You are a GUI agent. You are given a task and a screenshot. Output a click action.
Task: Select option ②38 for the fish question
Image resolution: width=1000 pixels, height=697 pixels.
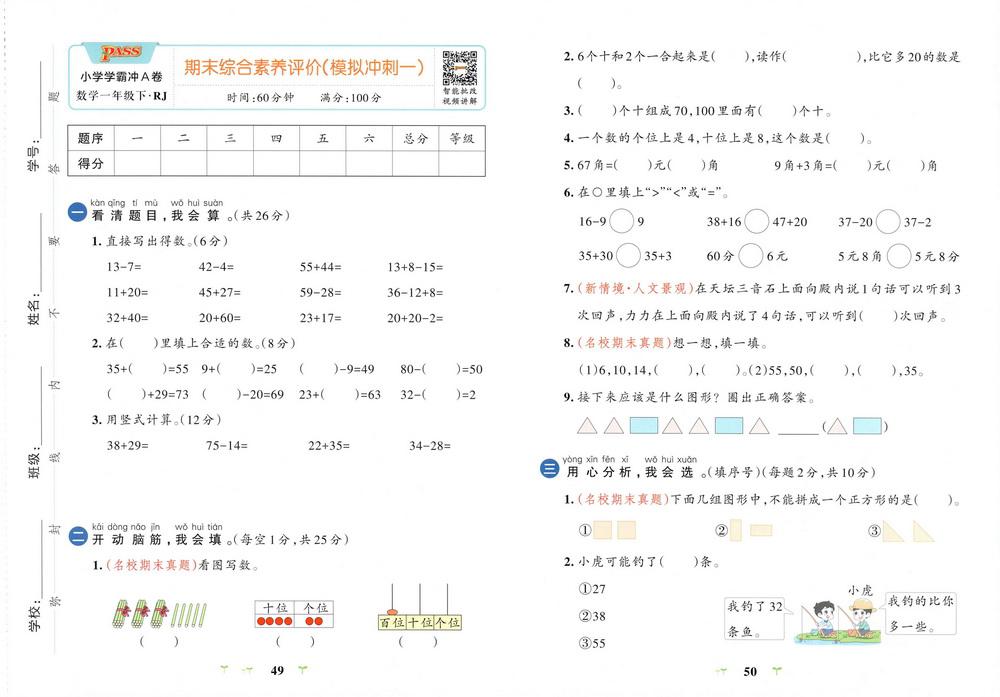[592, 616]
